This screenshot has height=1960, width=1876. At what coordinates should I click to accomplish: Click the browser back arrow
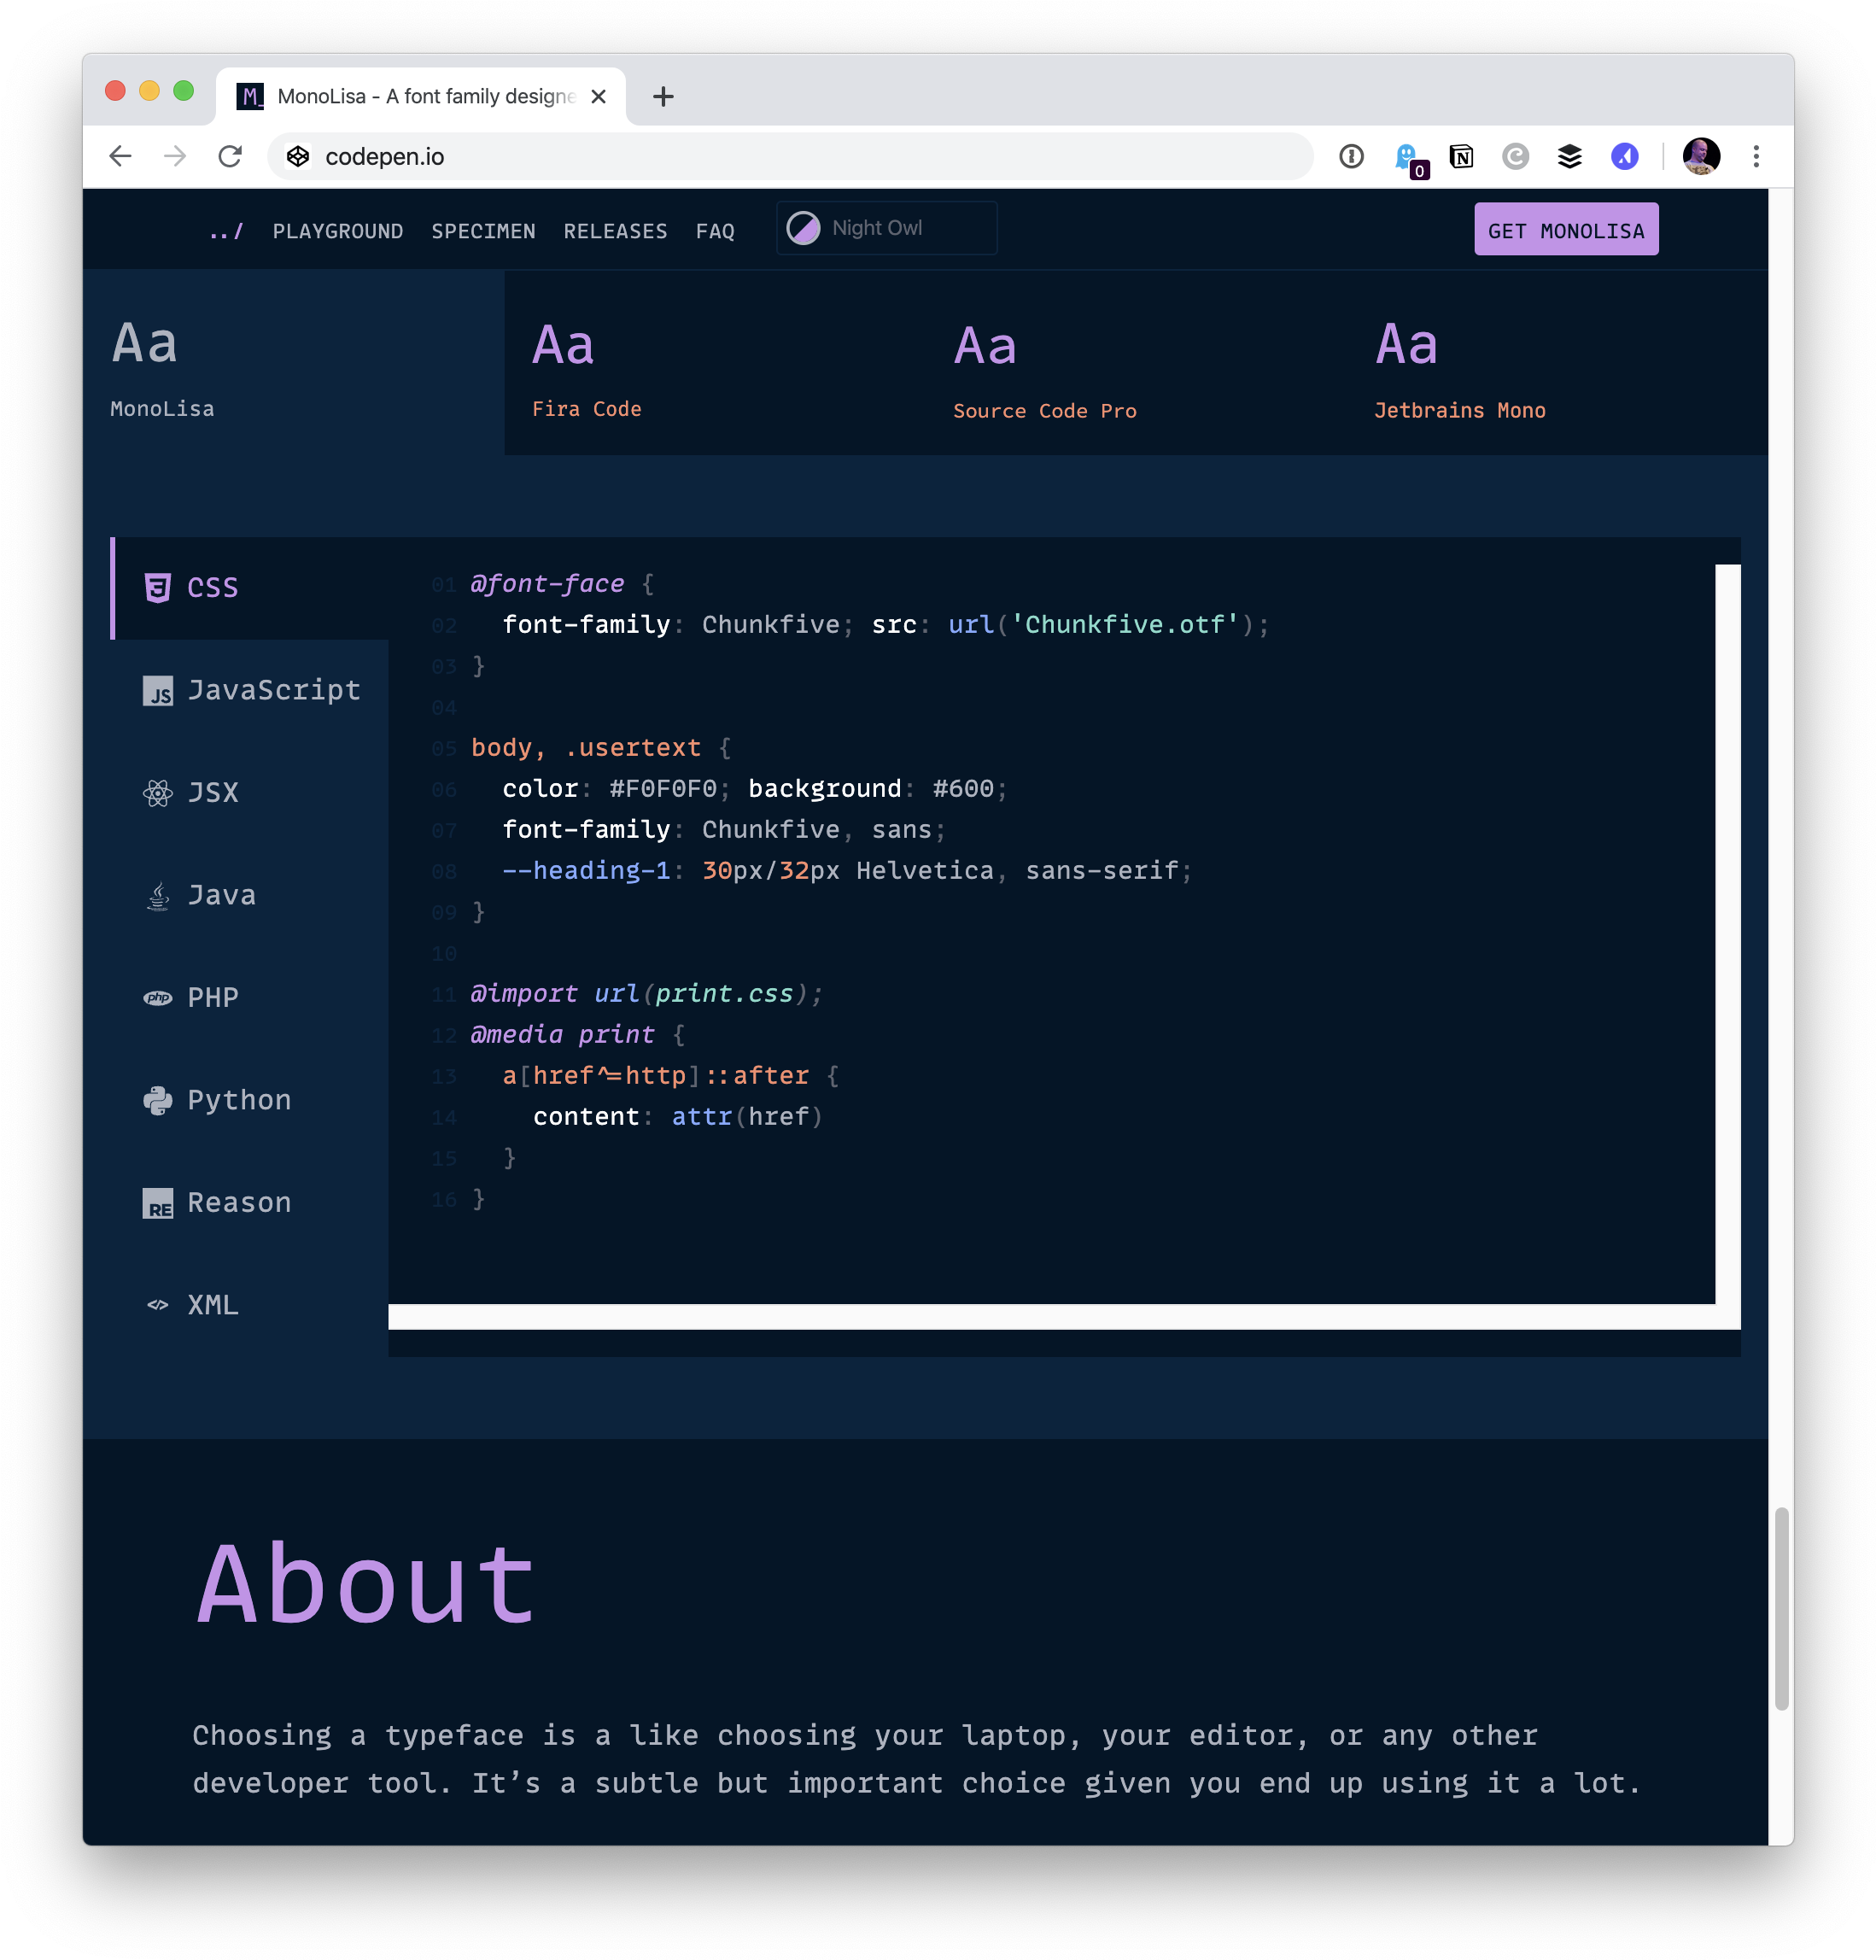tap(120, 156)
